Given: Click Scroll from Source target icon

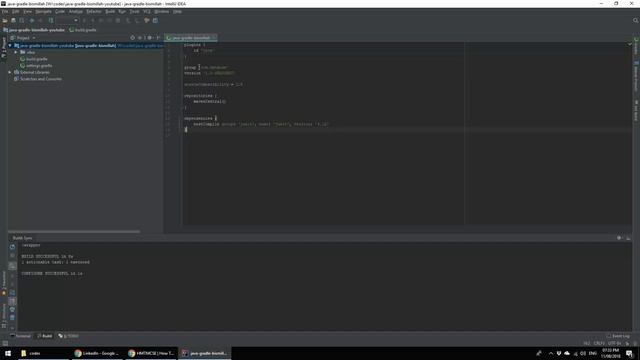Looking at the screenshot, I should coord(132,38).
